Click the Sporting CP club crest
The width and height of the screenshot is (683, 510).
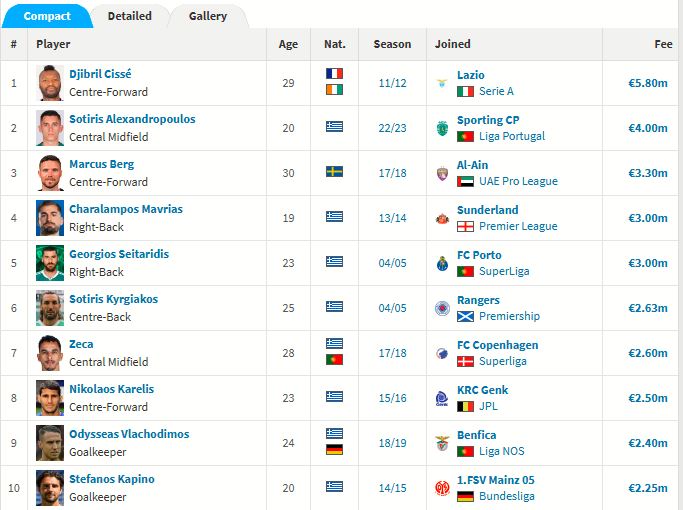coord(442,128)
